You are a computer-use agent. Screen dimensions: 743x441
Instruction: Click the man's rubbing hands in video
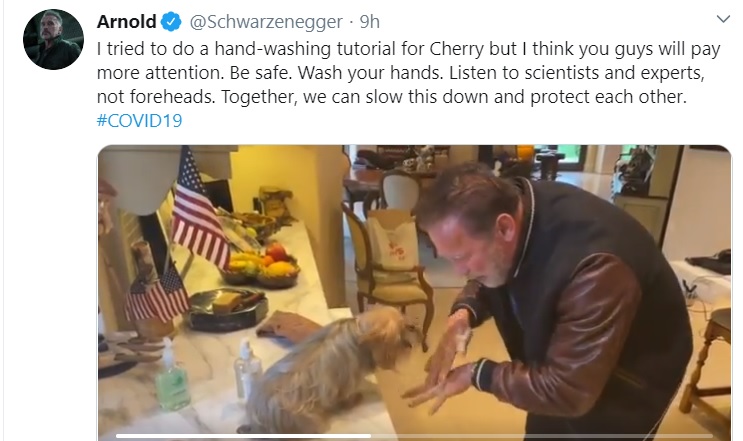tap(438, 367)
